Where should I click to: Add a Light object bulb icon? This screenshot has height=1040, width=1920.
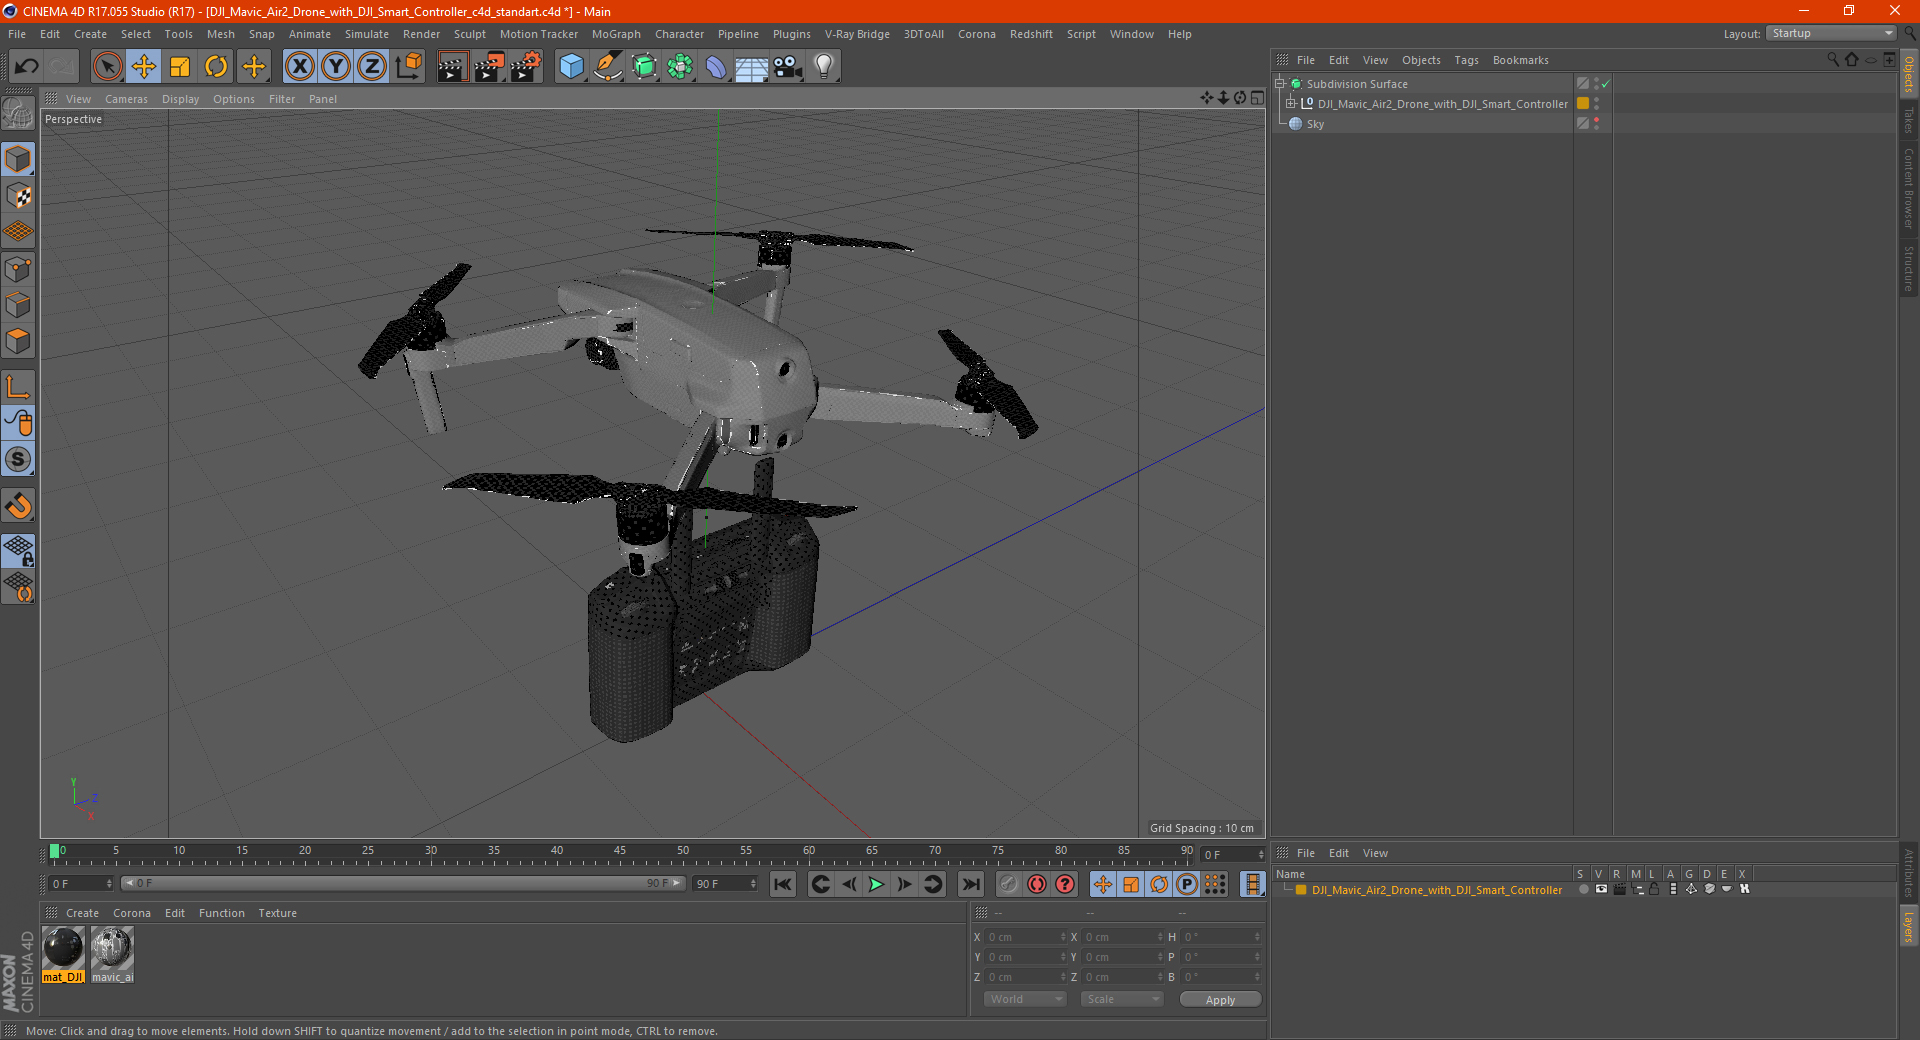coord(823,67)
